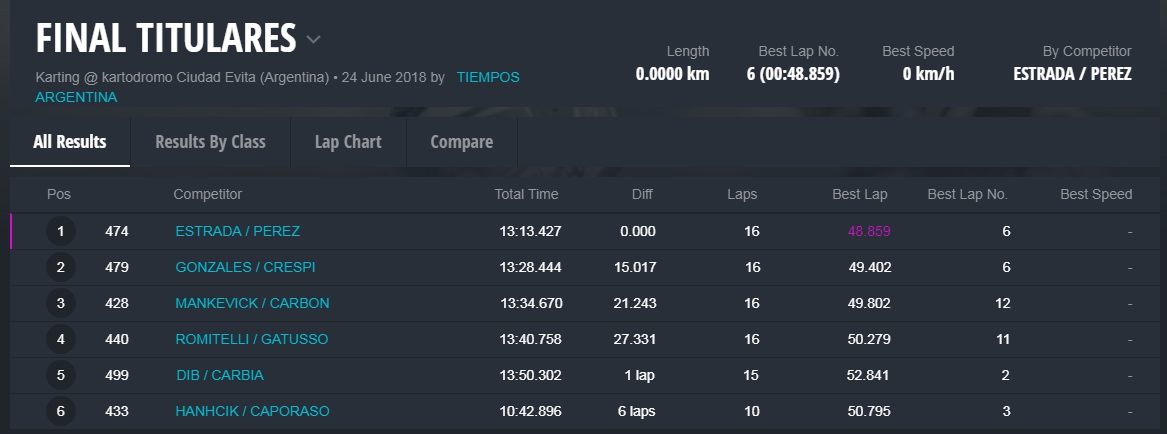Click the position 1 circle badge
This screenshot has height=434, width=1167.
pos(61,232)
